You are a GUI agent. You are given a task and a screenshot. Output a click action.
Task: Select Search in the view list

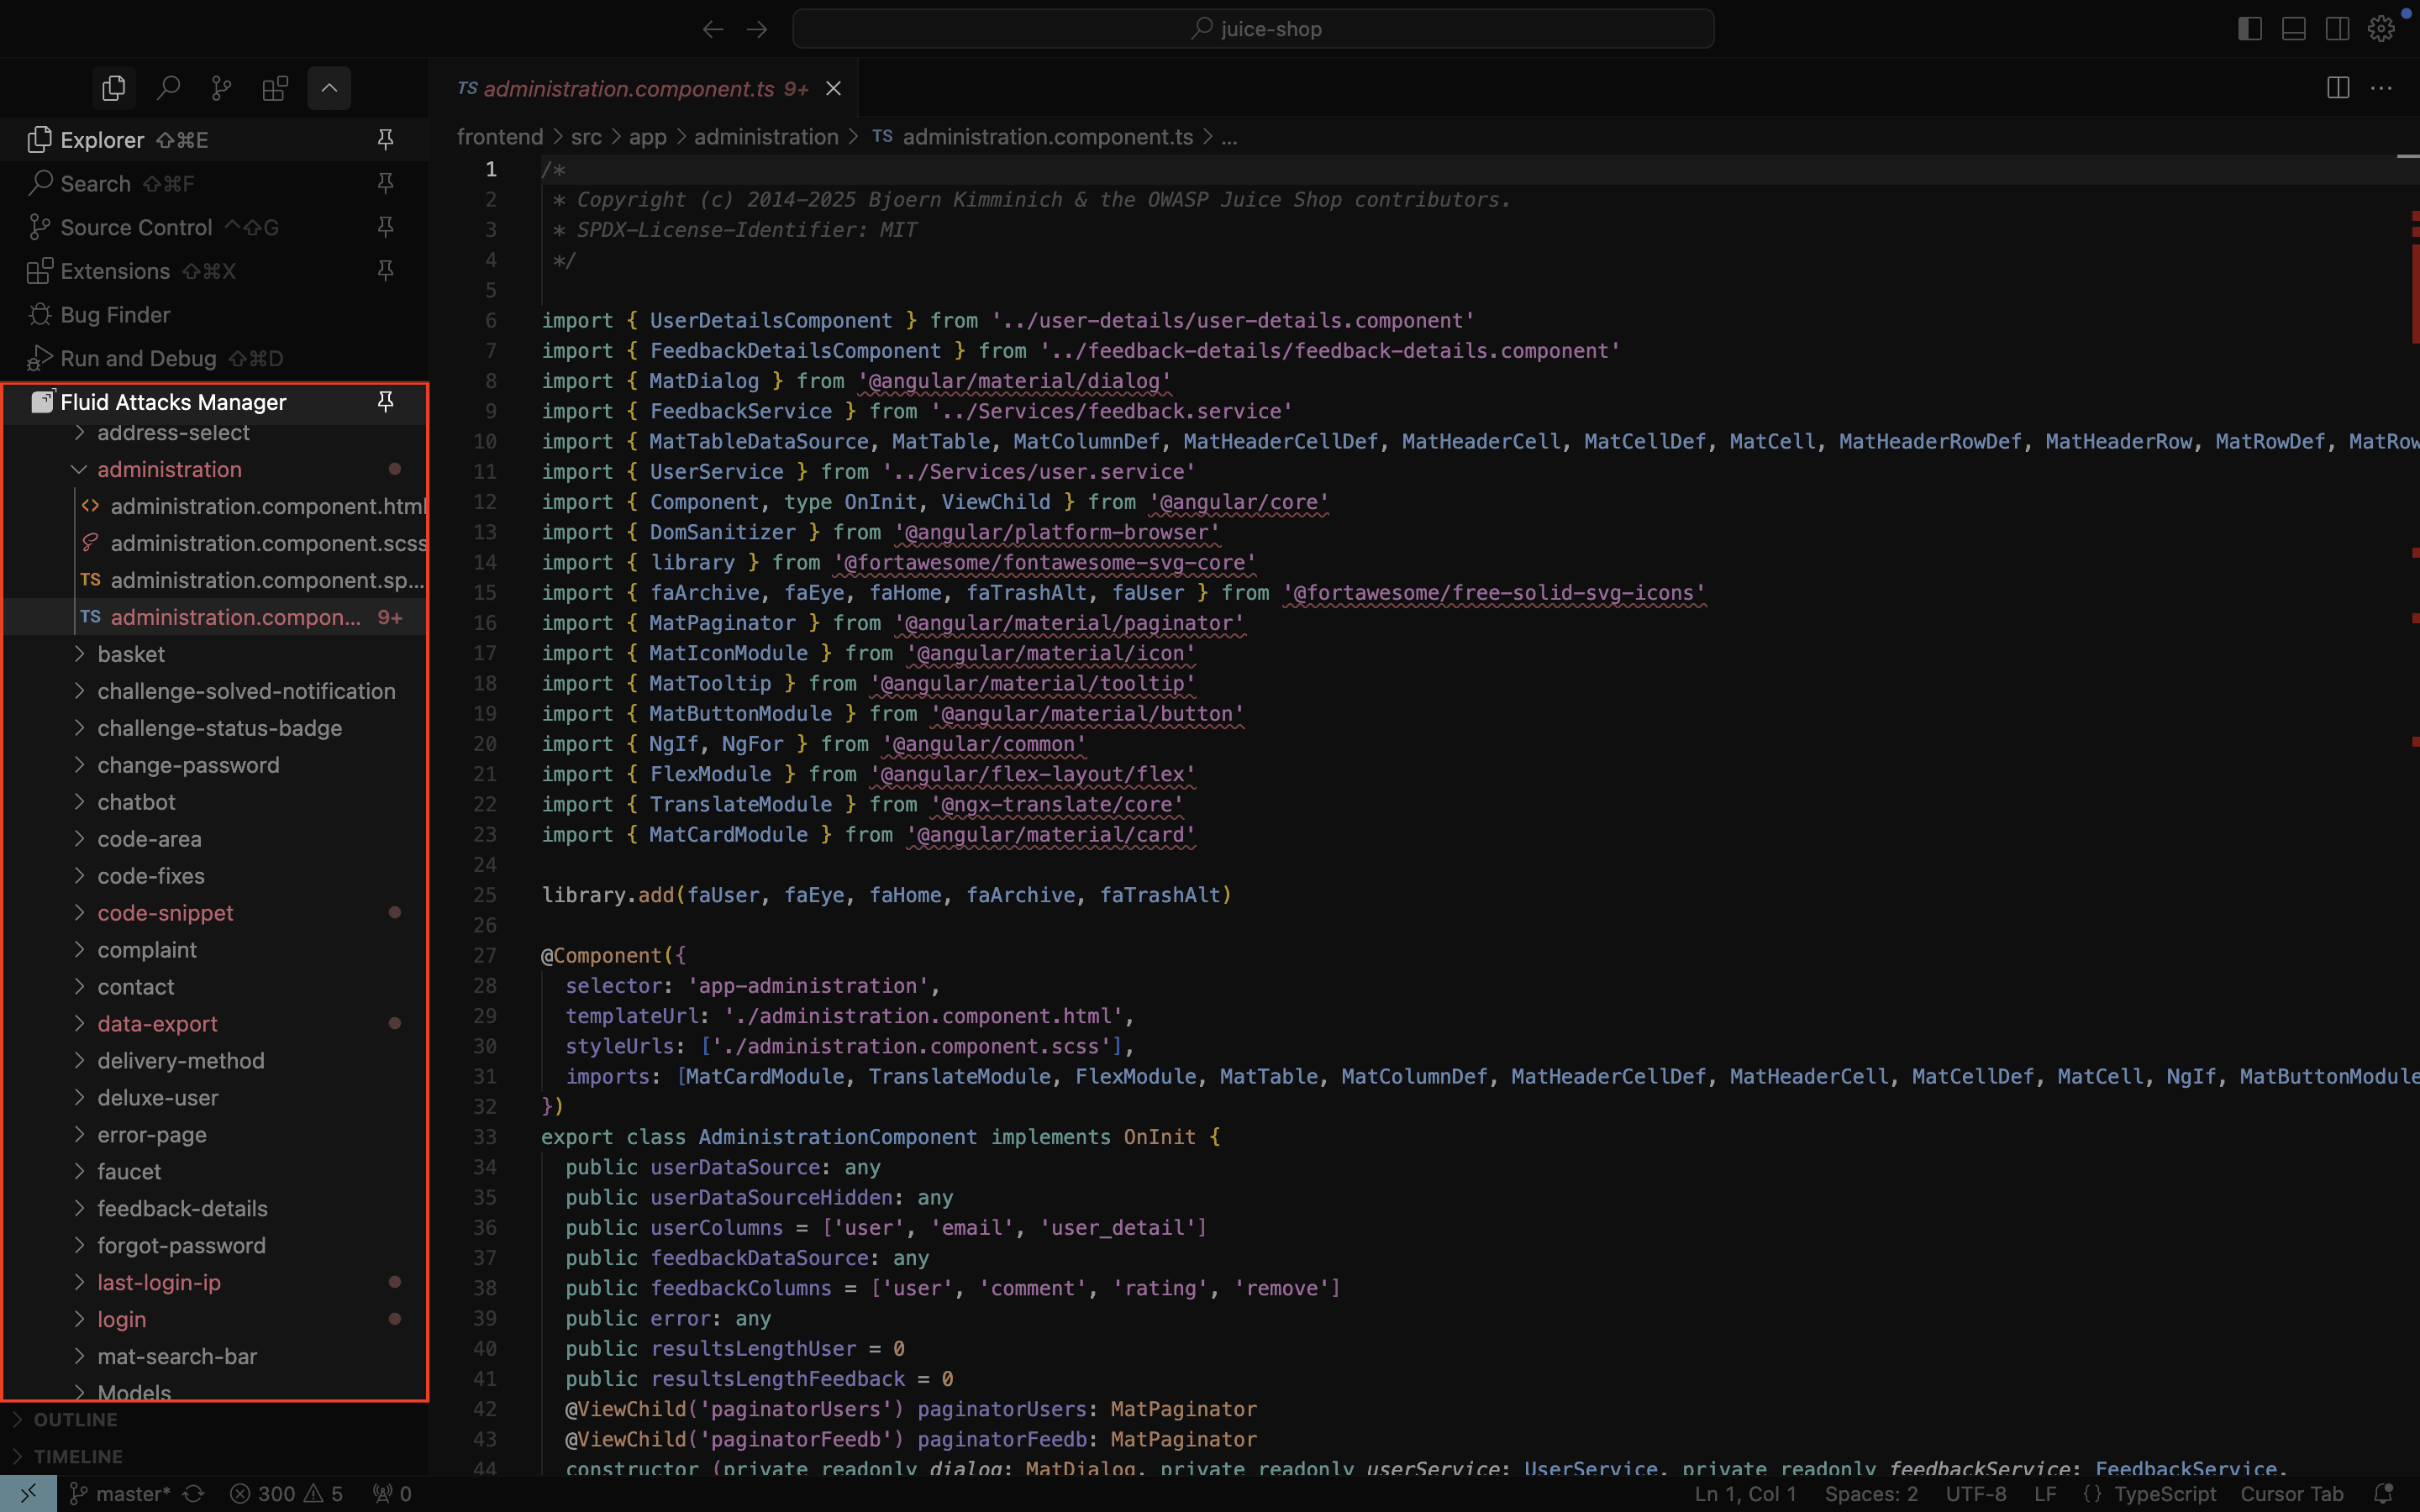click(x=214, y=184)
